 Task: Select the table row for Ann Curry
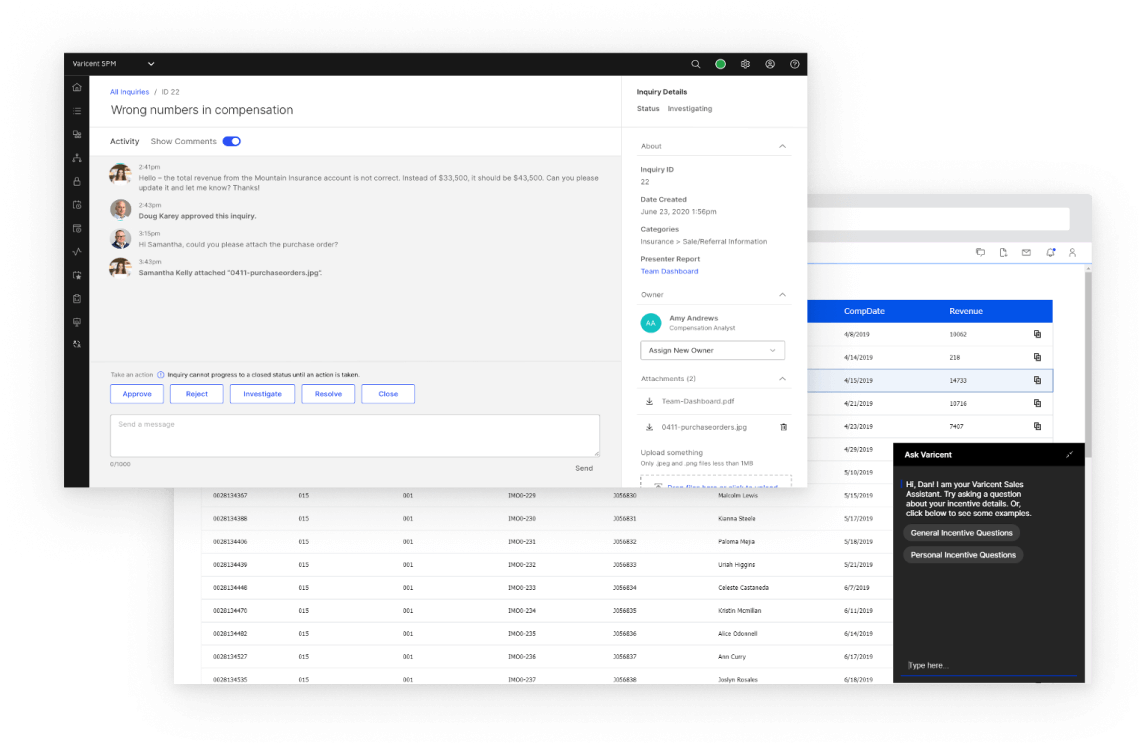click(547, 657)
